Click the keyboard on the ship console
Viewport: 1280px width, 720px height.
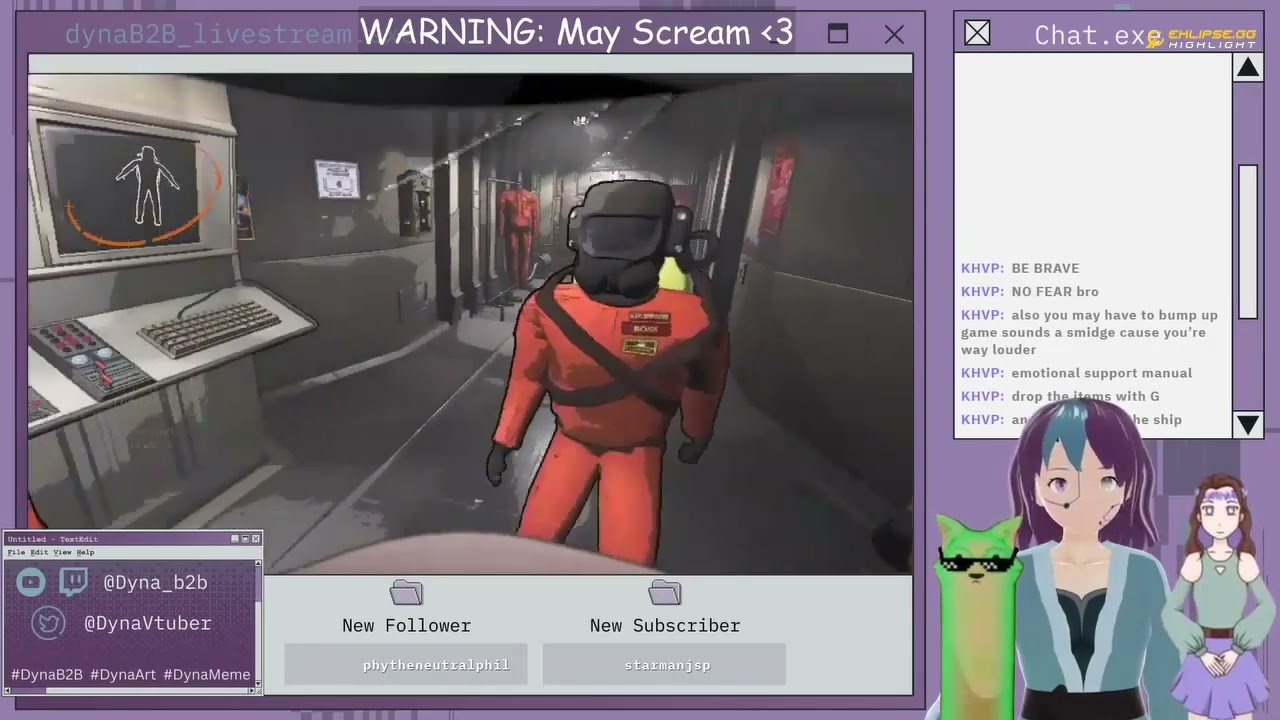pyautogui.click(x=210, y=329)
